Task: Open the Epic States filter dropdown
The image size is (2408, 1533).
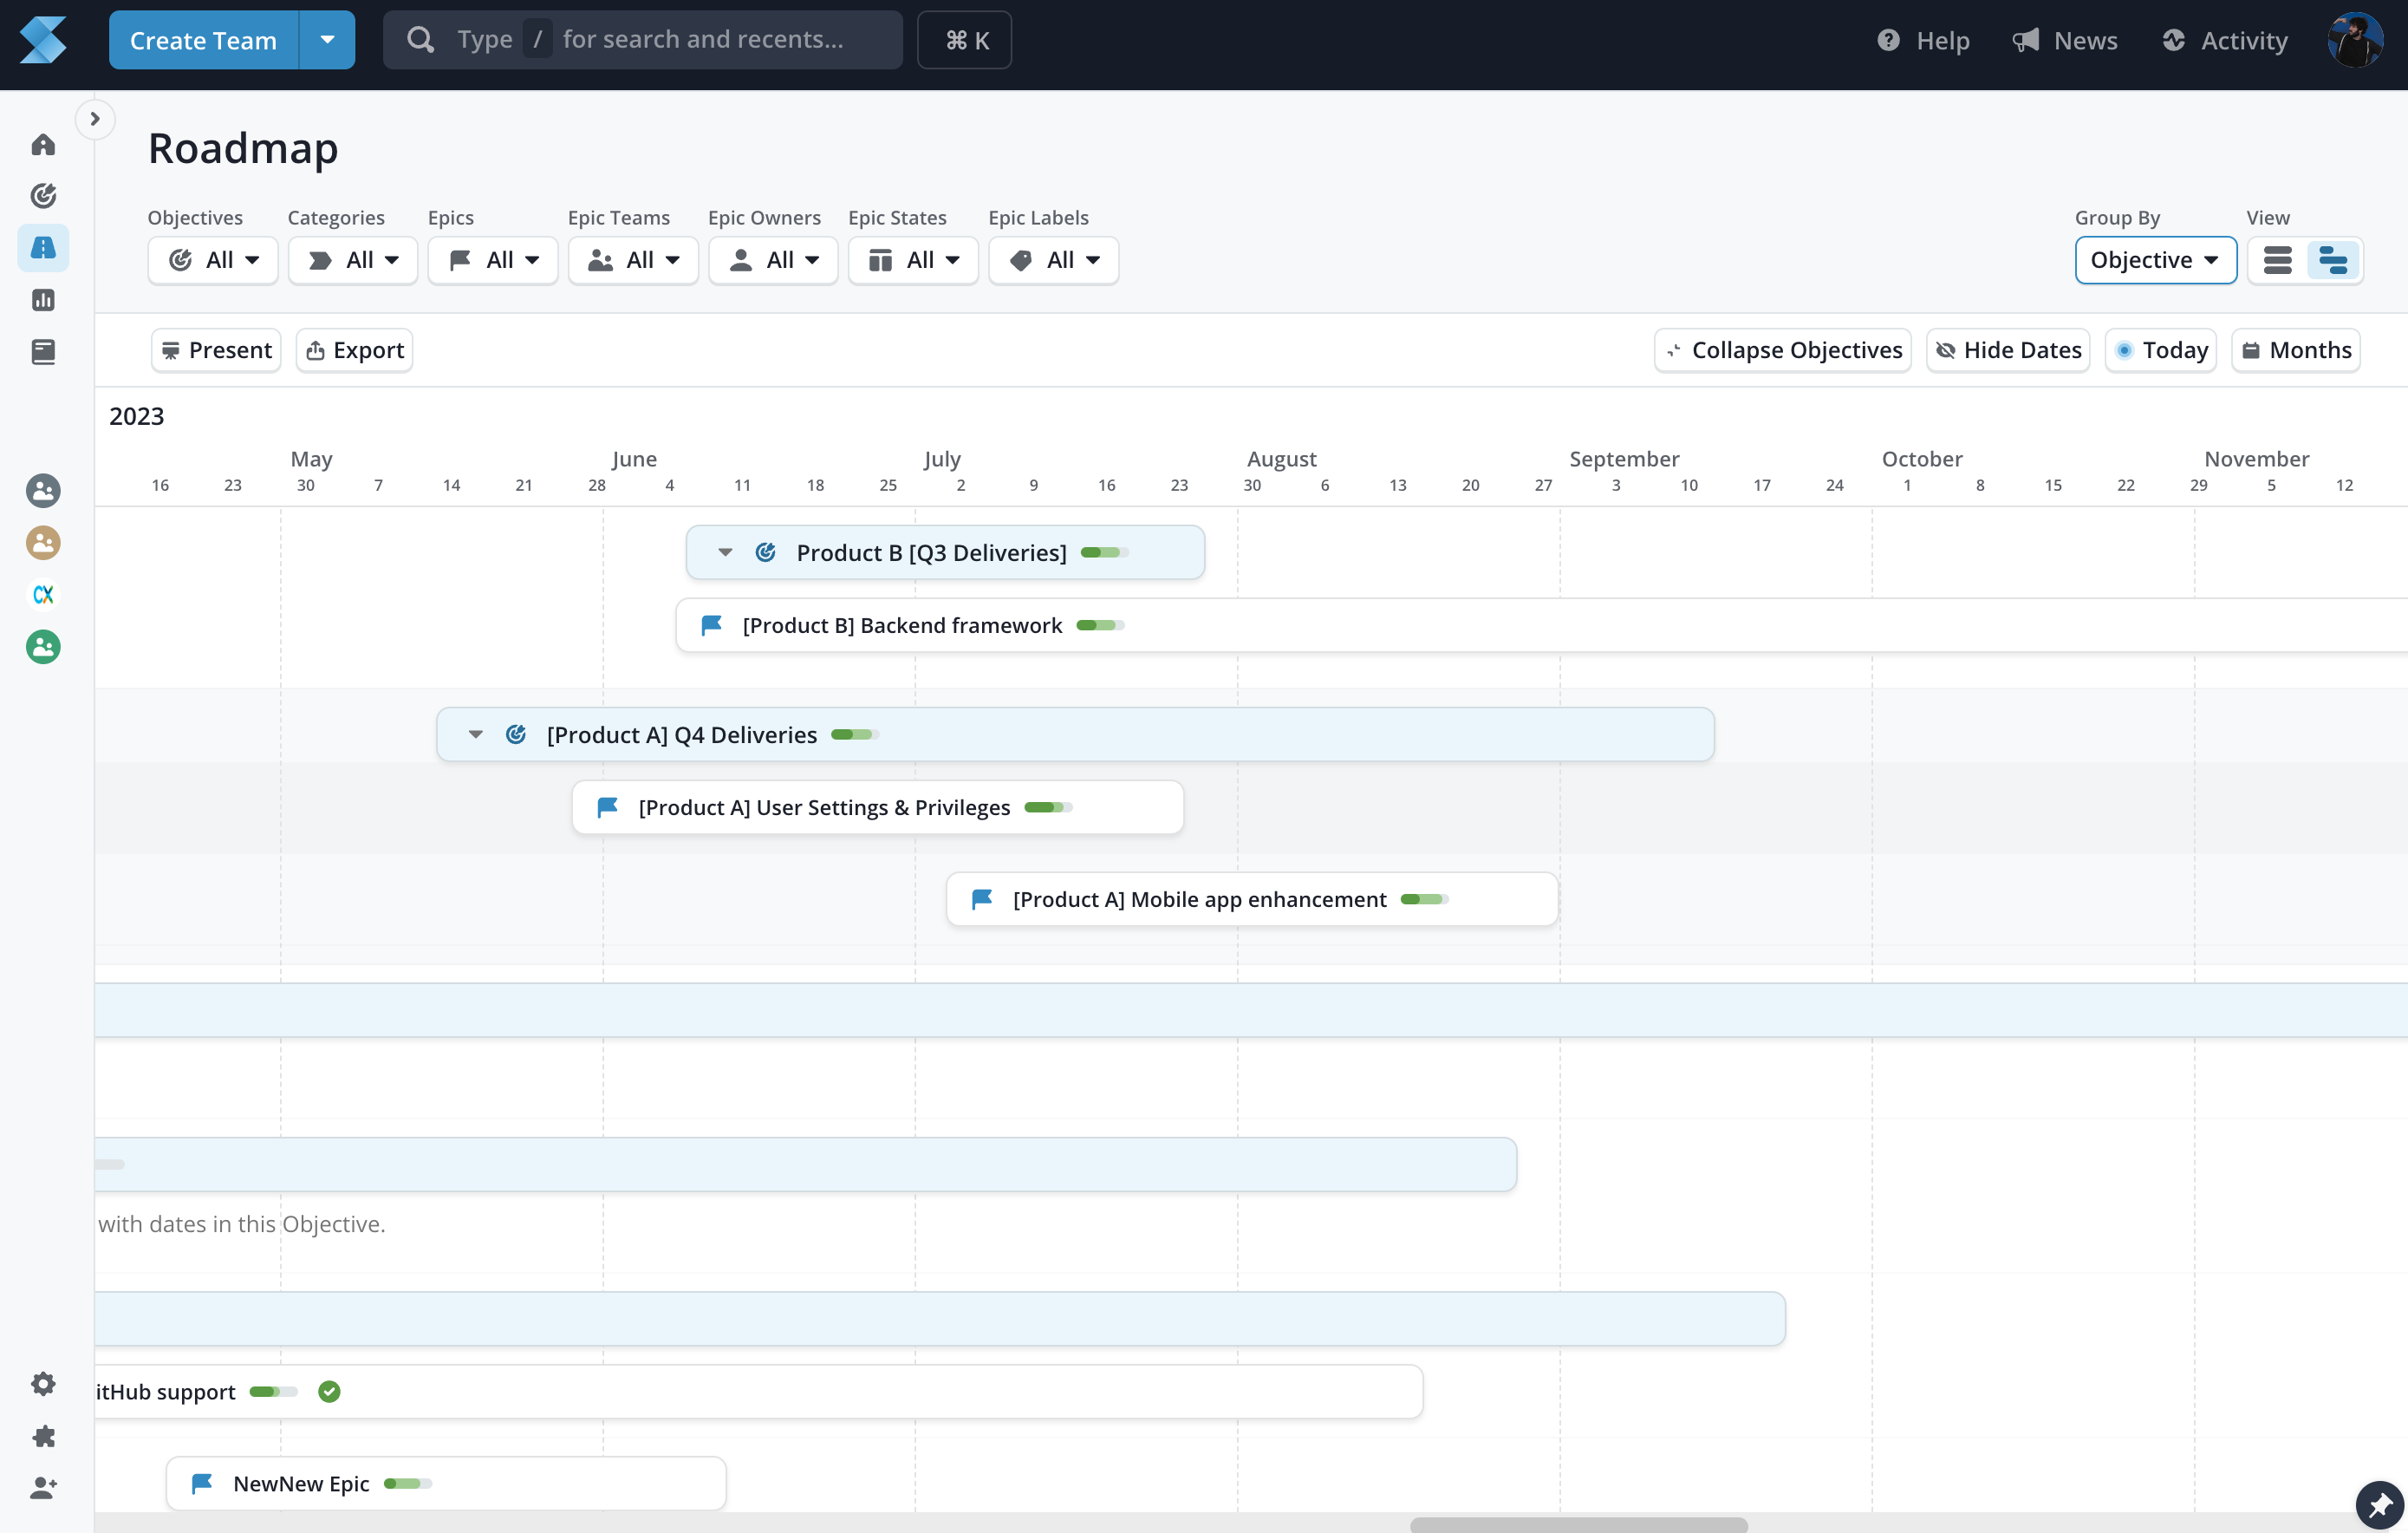Action: point(913,260)
